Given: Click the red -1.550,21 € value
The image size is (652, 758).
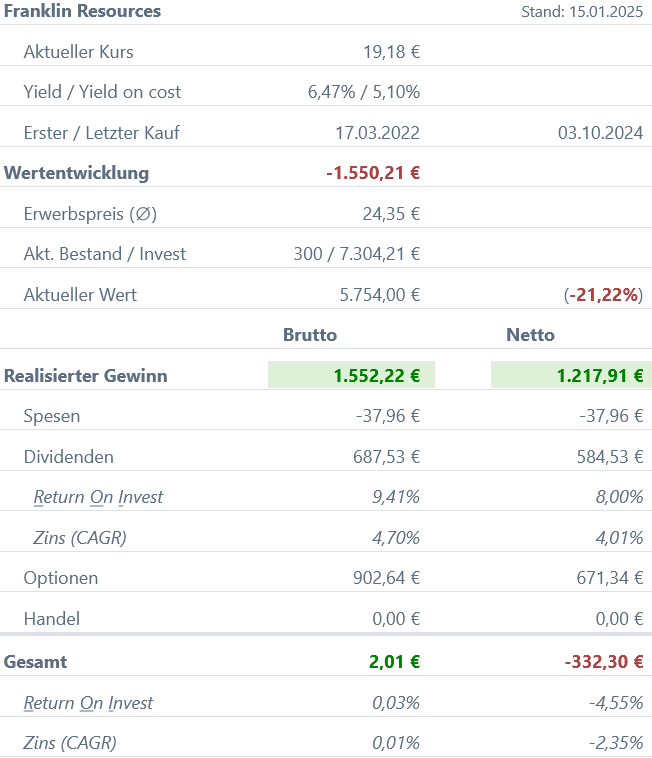Looking at the screenshot, I should 373,173.
